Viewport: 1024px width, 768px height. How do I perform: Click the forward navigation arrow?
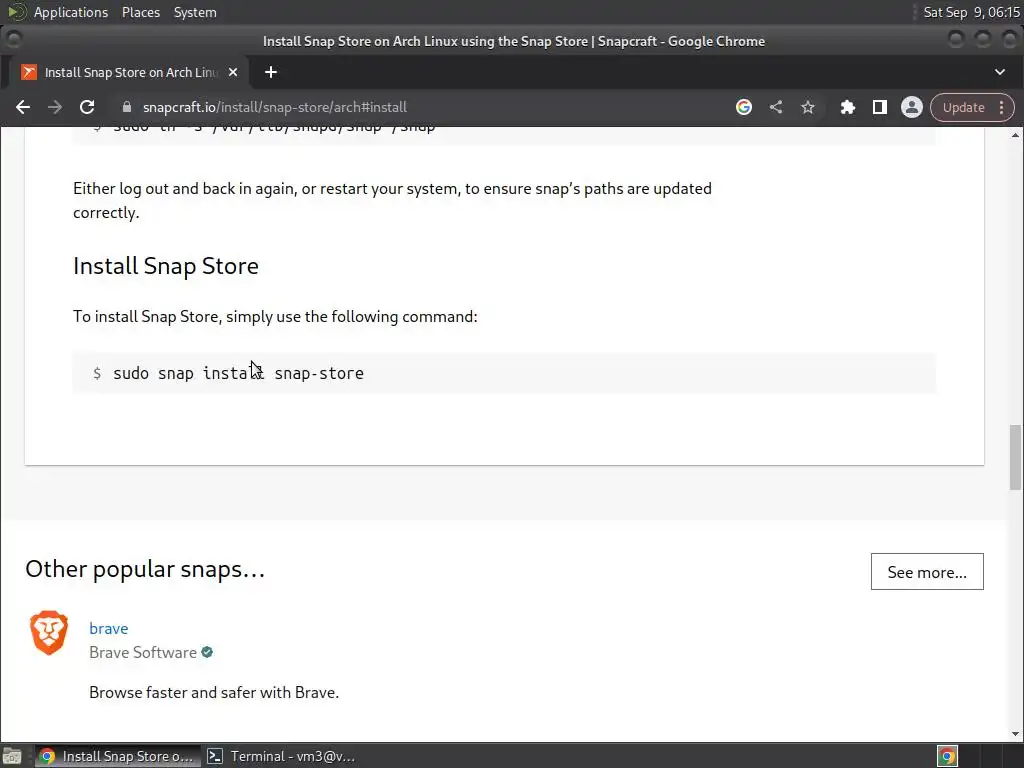point(55,107)
